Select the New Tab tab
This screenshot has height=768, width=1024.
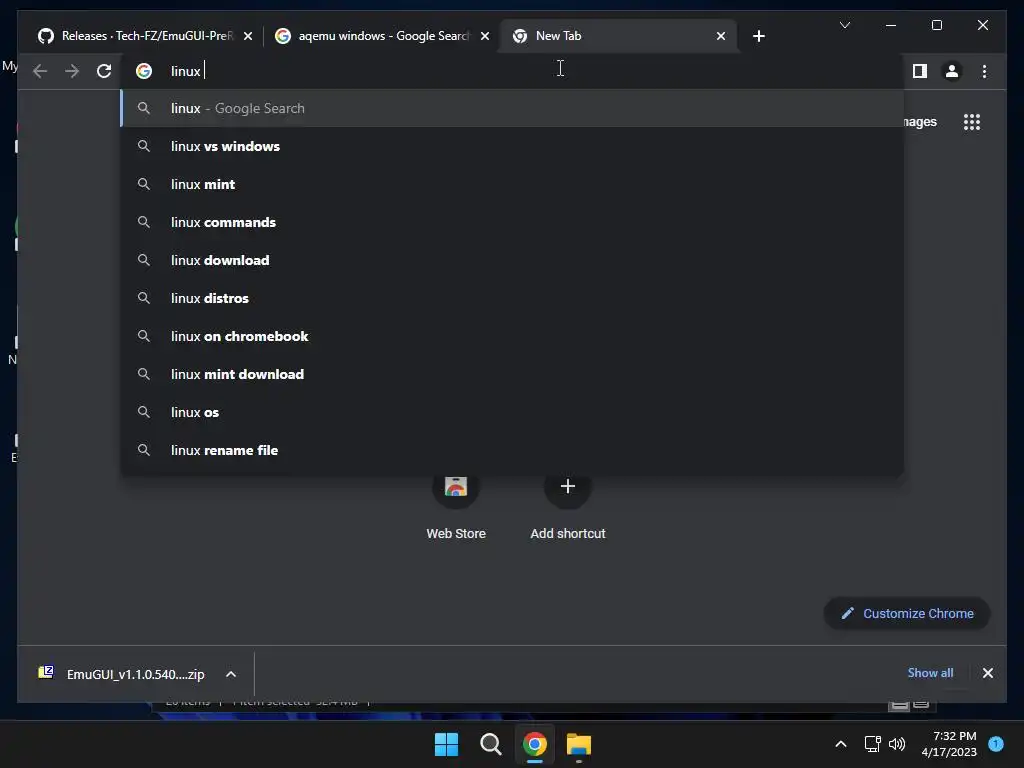pos(618,36)
